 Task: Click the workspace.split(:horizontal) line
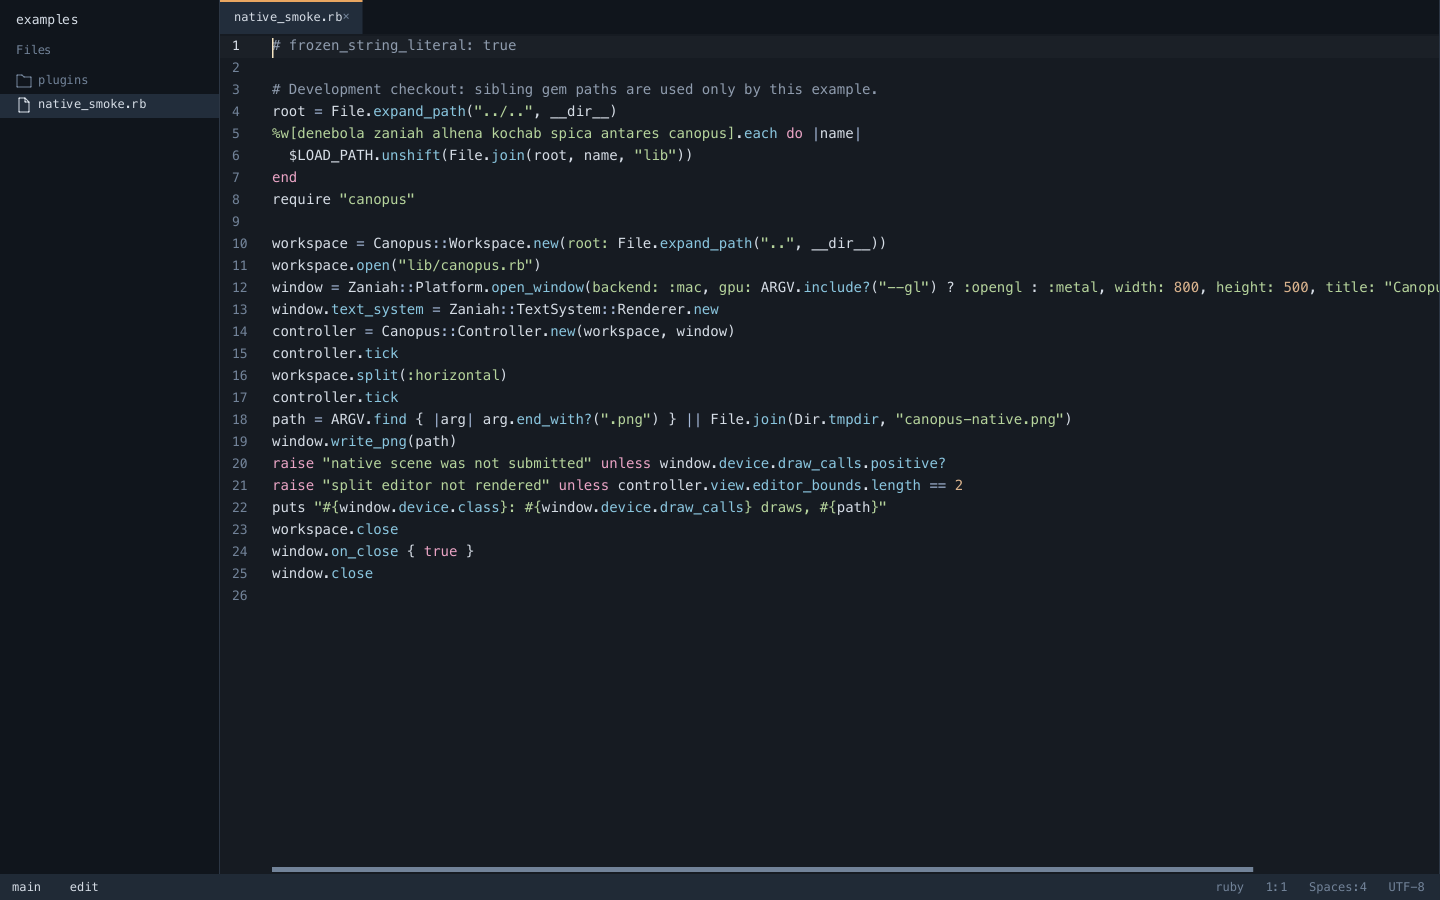(389, 376)
